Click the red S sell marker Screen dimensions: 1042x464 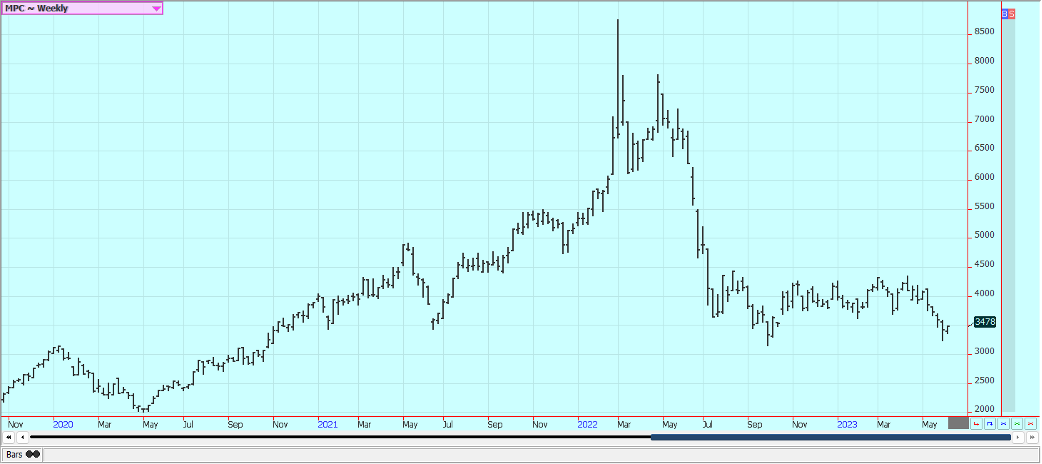pos(1011,14)
